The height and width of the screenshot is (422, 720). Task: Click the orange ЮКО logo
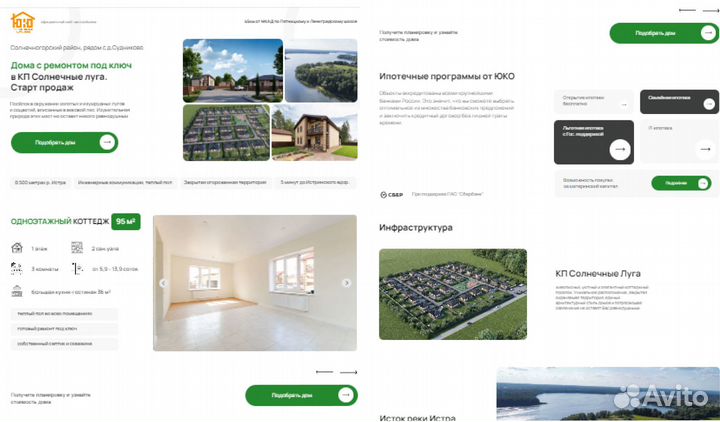22,22
